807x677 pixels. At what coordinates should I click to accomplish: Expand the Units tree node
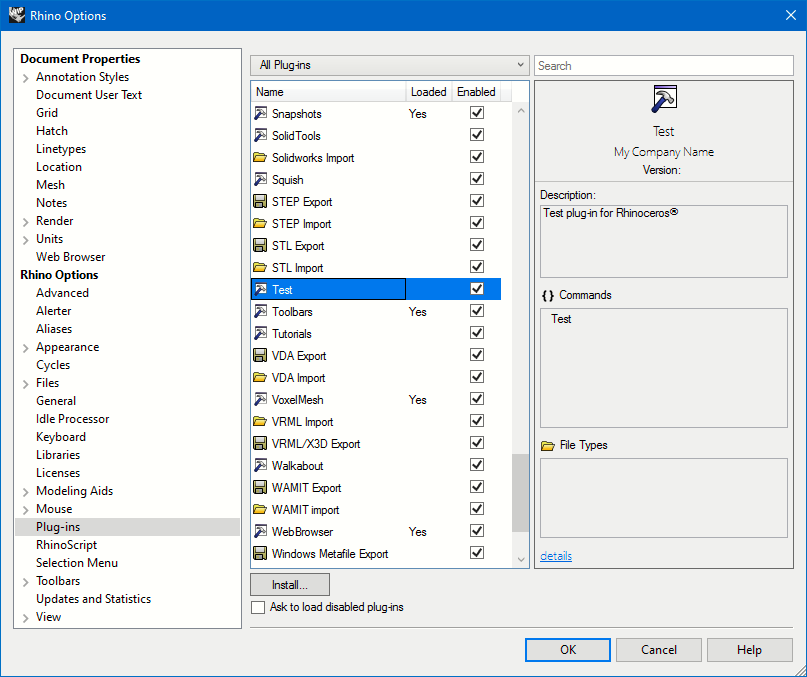pyautogui.click(x=26, y=240)
